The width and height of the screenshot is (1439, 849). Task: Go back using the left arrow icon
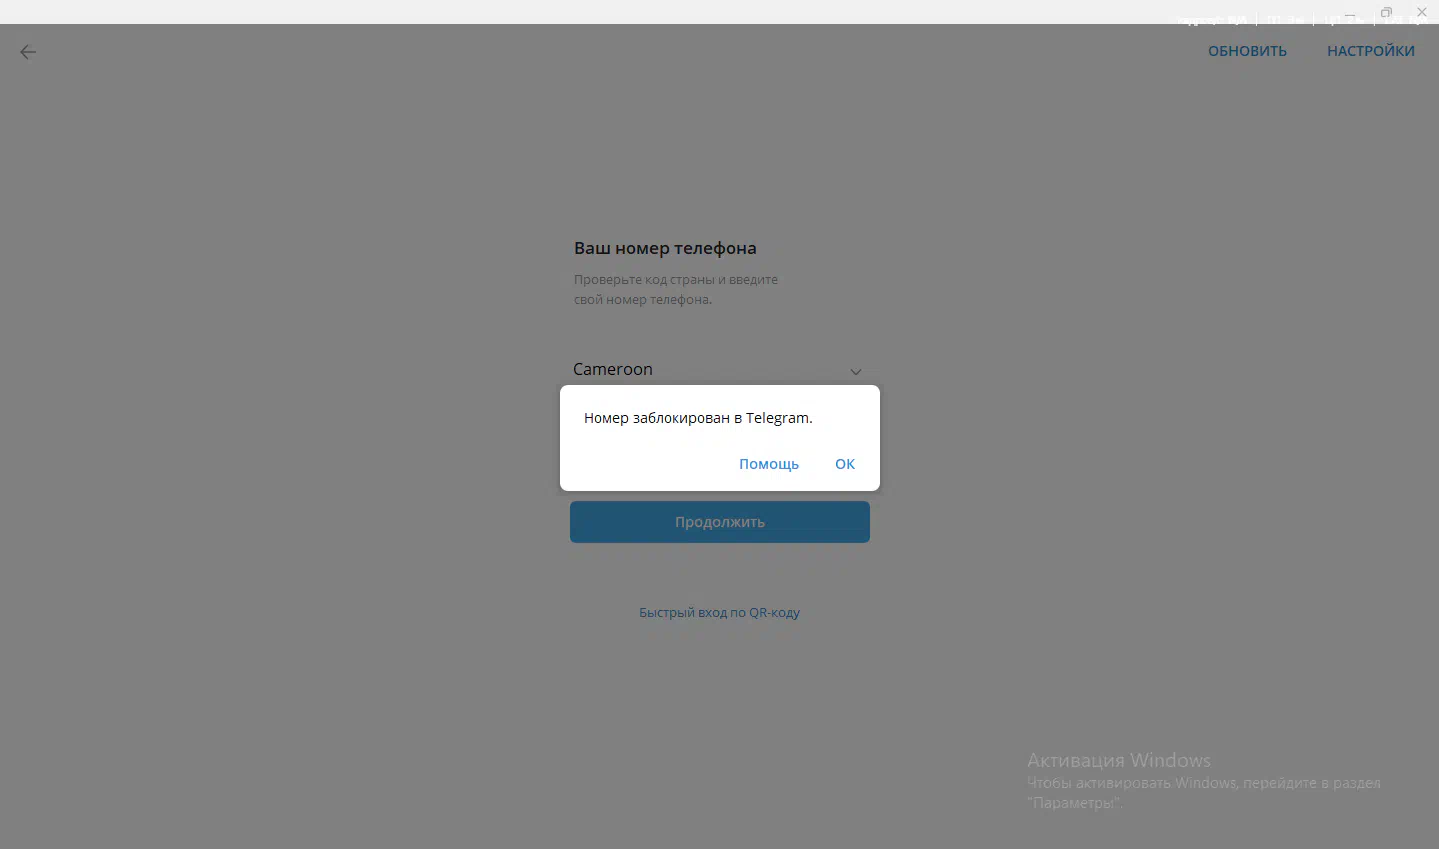[x=28, y=52]
